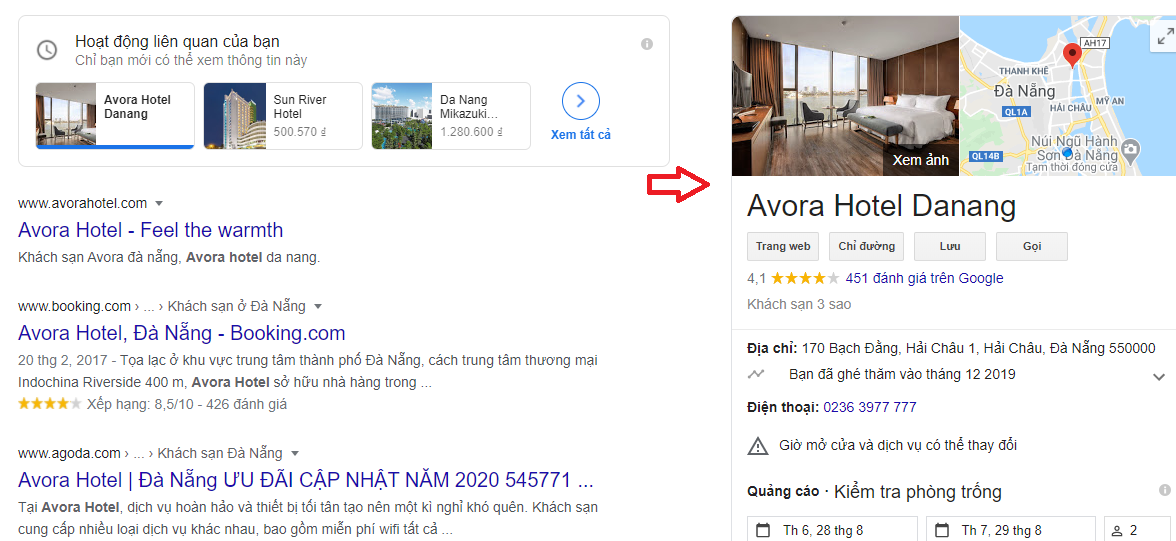The height and width of the screenshot is (541, 1176).
Task: Click the warning triangle about opening hours
Action: pos(758,445)
